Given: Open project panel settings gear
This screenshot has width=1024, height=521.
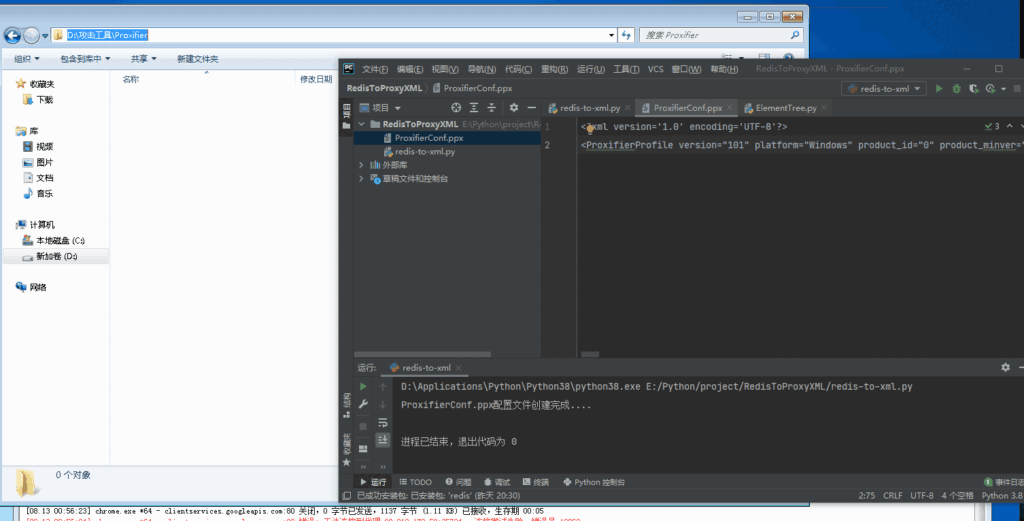Looking at the screenshot, I should pyautogui.click(x=513, y=108).
